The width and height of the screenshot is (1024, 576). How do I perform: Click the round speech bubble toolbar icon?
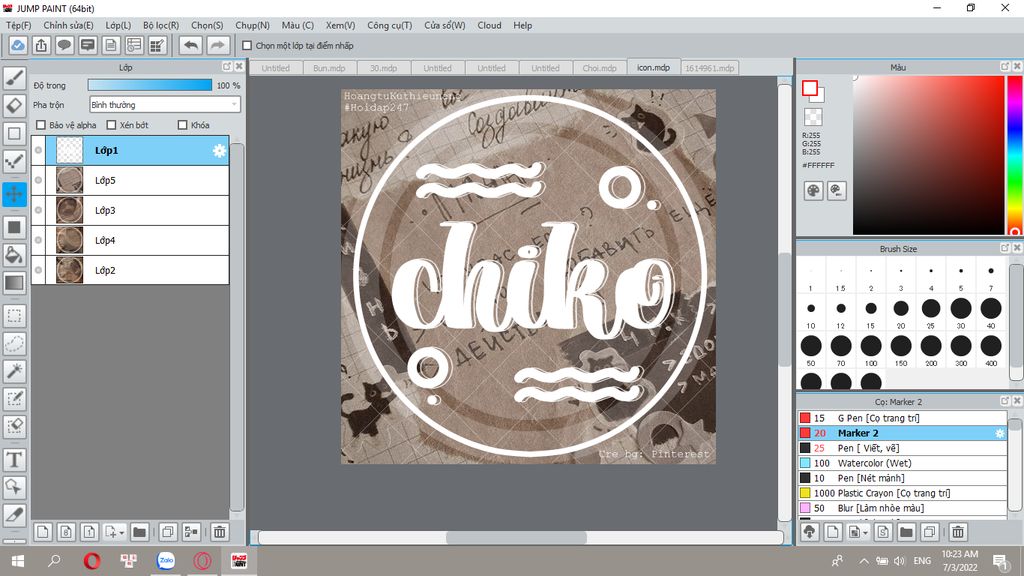tap(64, 46)
